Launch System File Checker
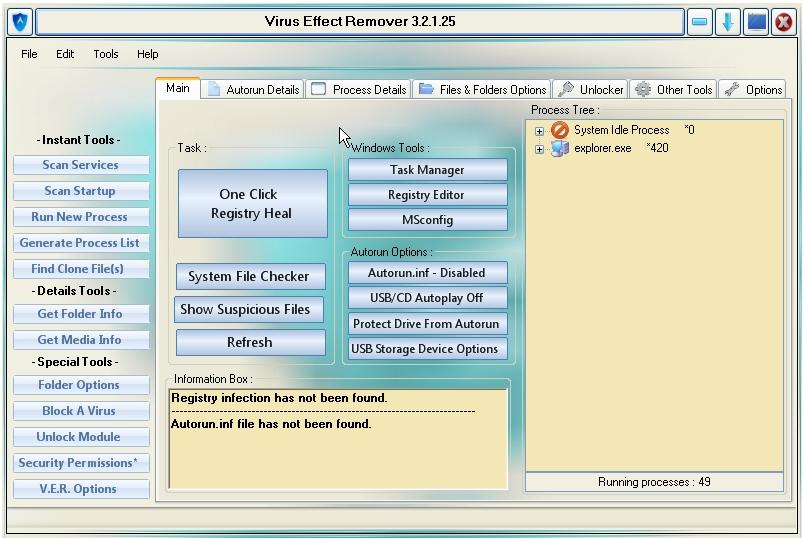This screenshot has height=539, width=804. click(x=250, y=276)
